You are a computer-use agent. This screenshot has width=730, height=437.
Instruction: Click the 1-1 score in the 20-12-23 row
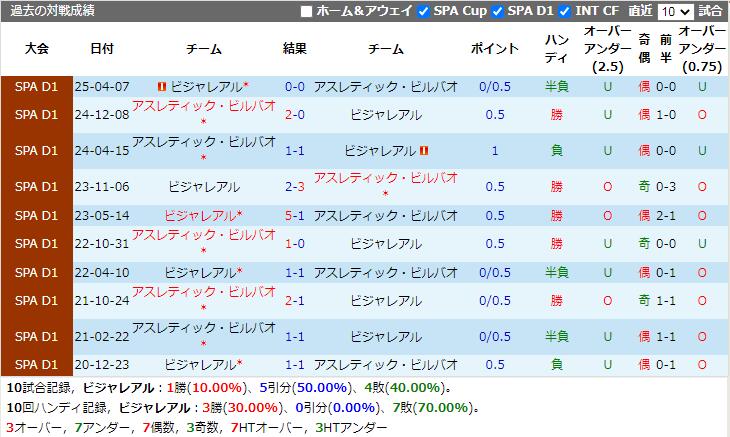[295, 364]
